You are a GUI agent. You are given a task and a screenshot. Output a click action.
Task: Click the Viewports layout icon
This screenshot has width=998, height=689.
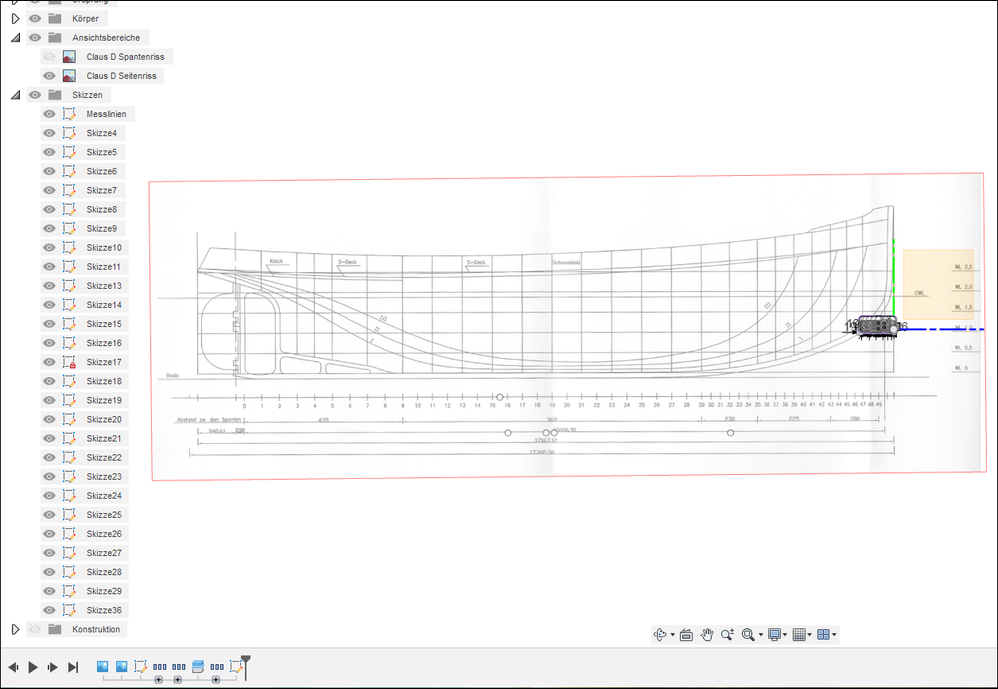click(823, 634)
